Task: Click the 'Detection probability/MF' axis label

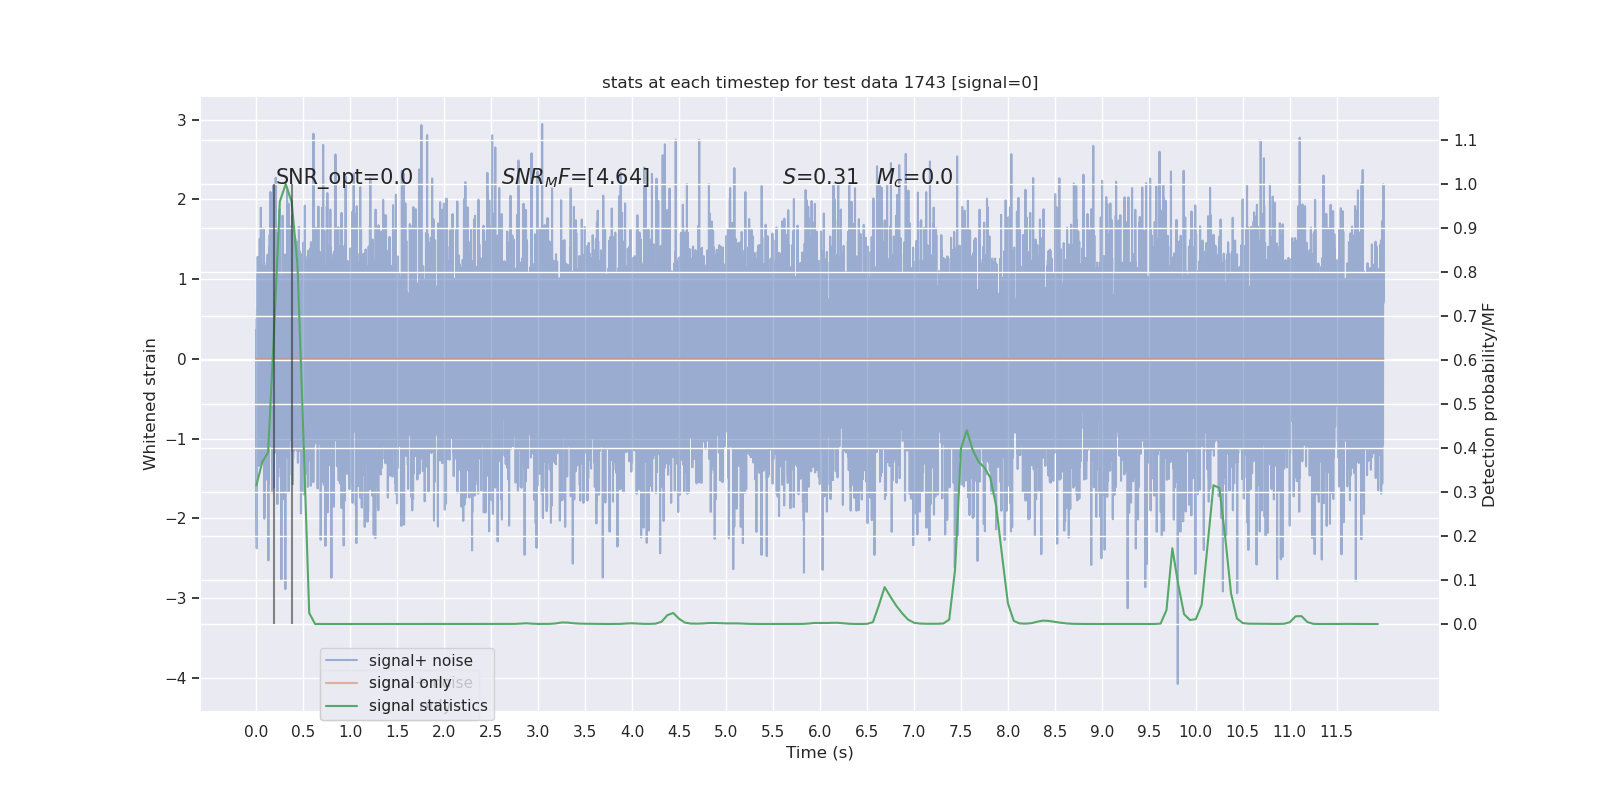Action: (1489, 404)
